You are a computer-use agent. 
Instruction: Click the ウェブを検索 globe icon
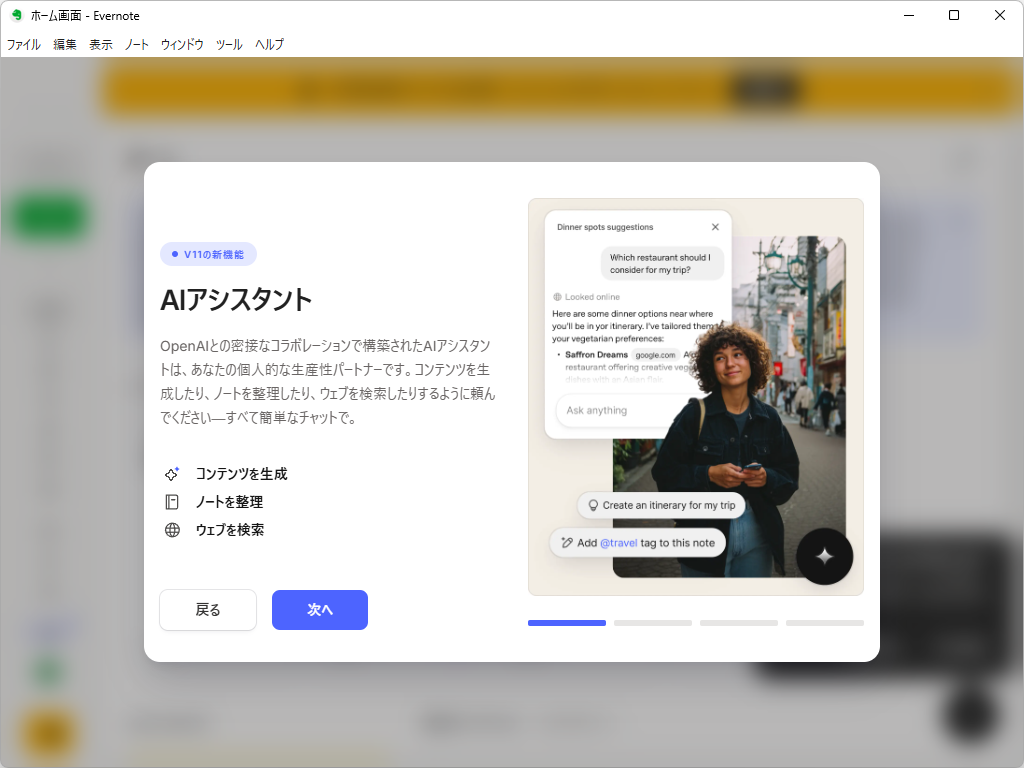coord(172,529)
